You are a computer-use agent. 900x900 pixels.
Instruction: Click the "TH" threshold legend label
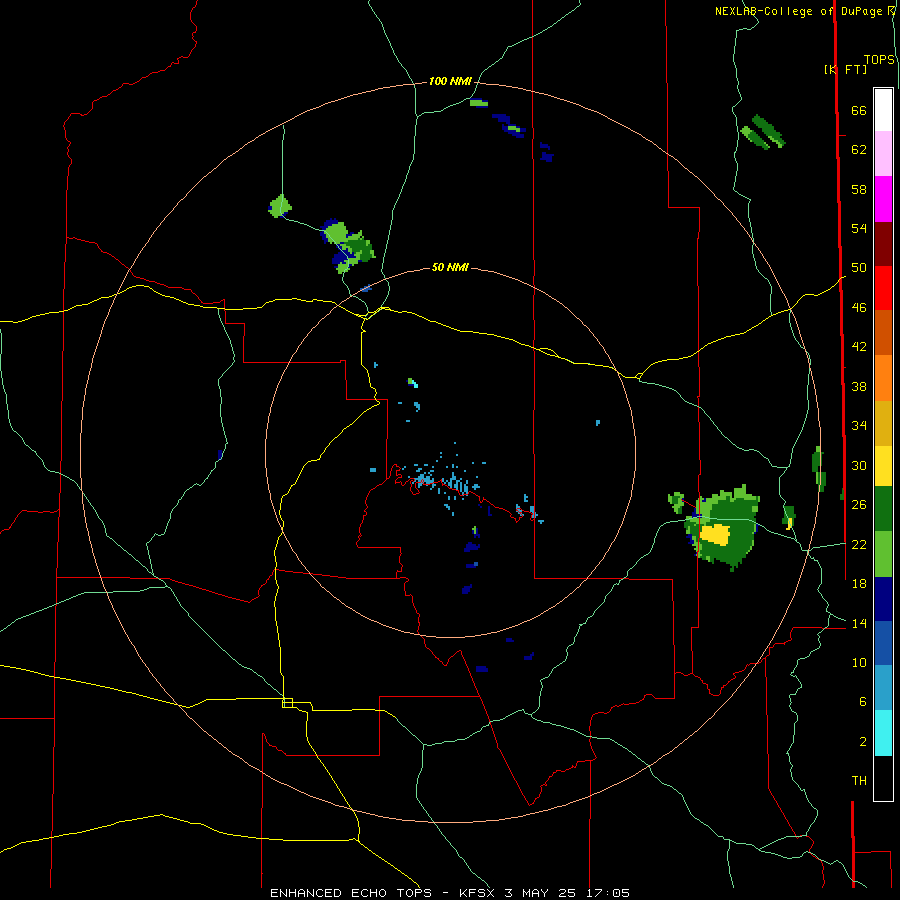tap(859, 780)
